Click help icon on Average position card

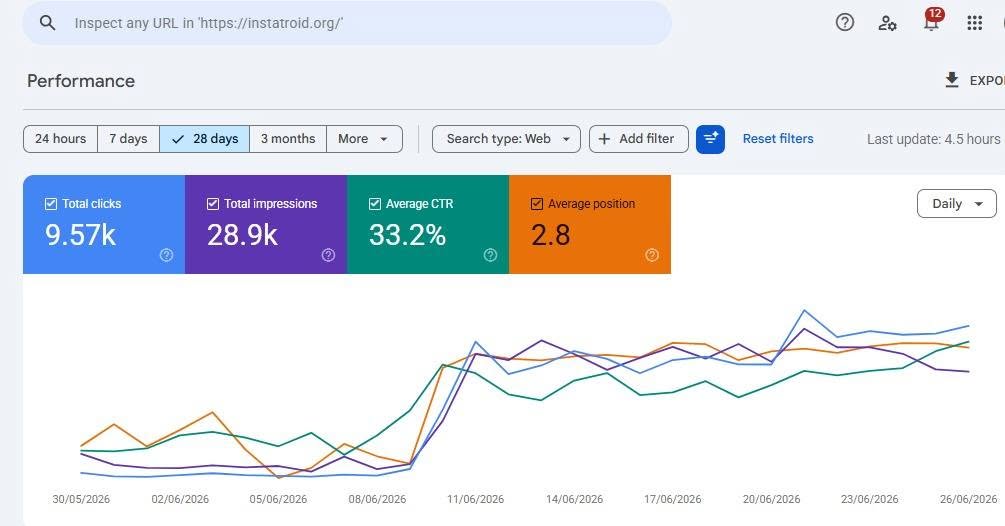click(652, 255)
